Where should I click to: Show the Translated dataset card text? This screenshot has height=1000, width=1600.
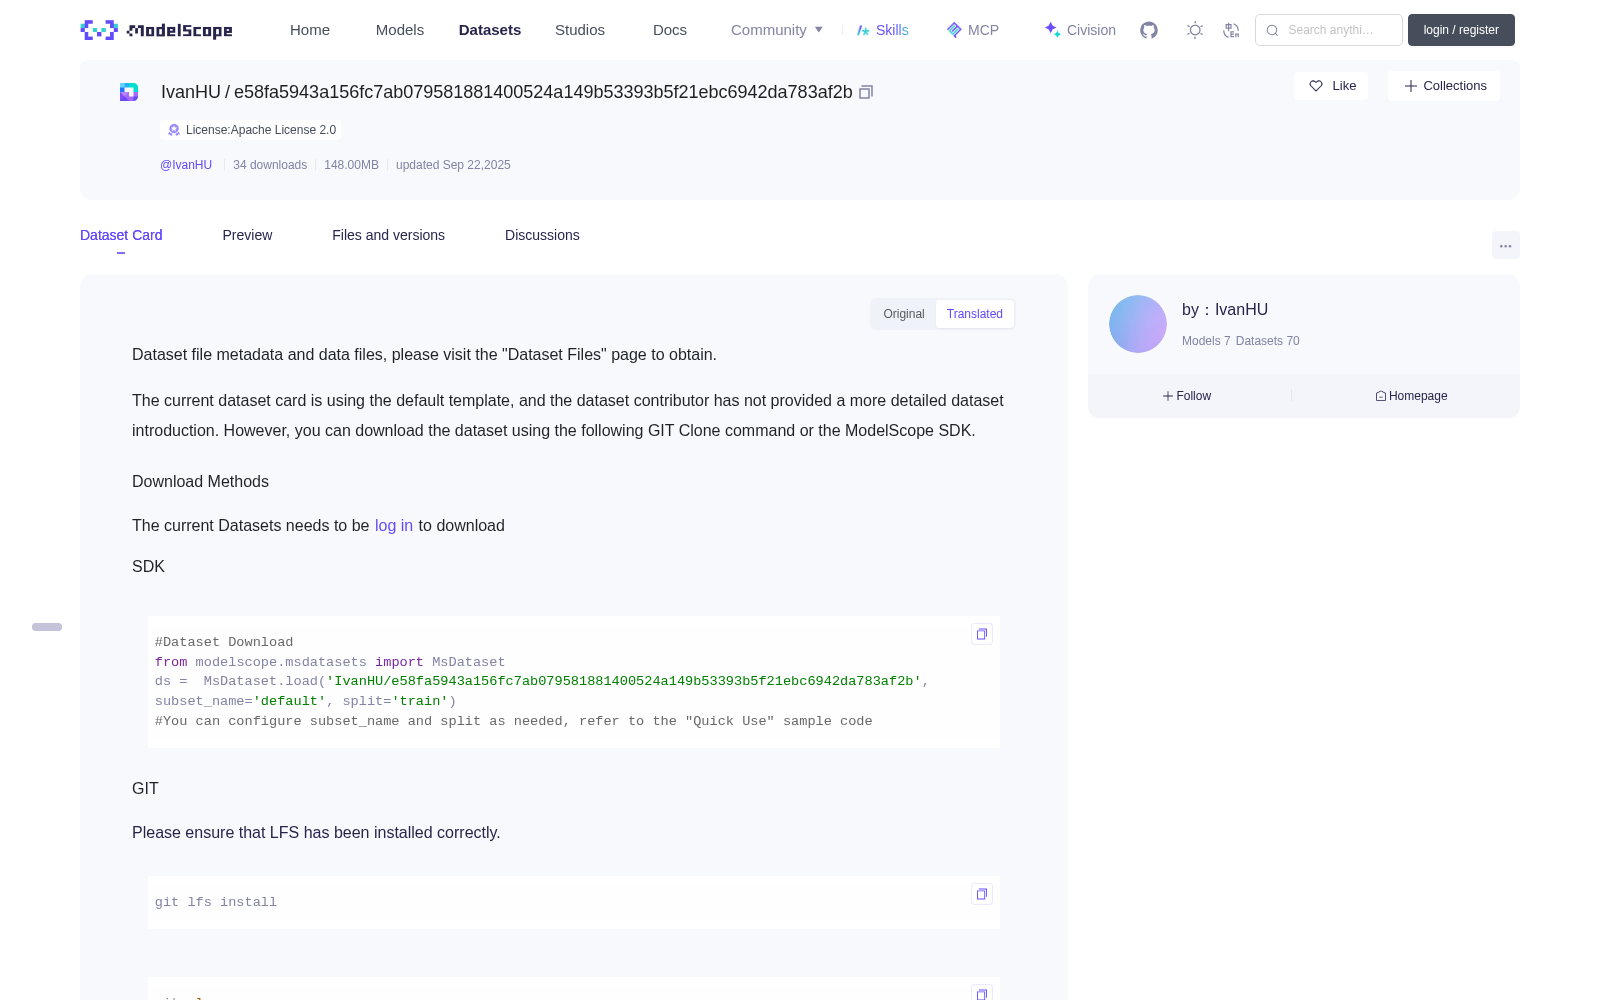[975, 314]
